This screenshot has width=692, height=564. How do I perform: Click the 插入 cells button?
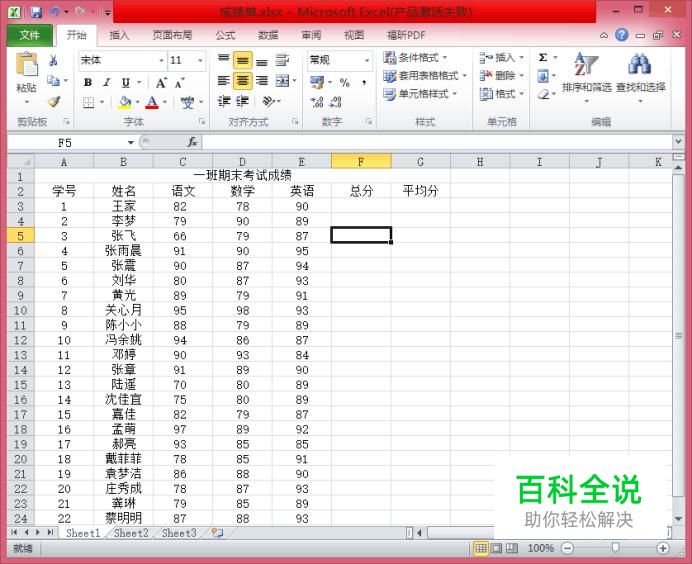tap(502, 57)
